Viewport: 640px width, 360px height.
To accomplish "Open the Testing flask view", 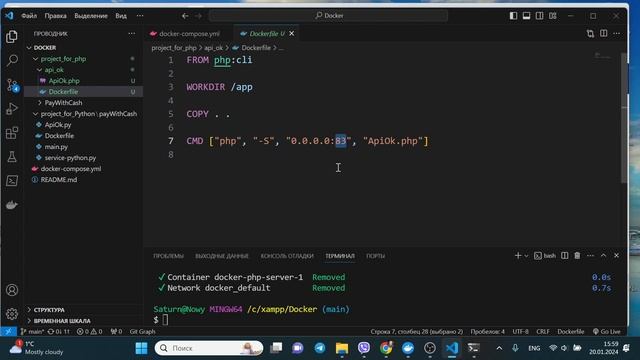I will (x=12, y=157).
